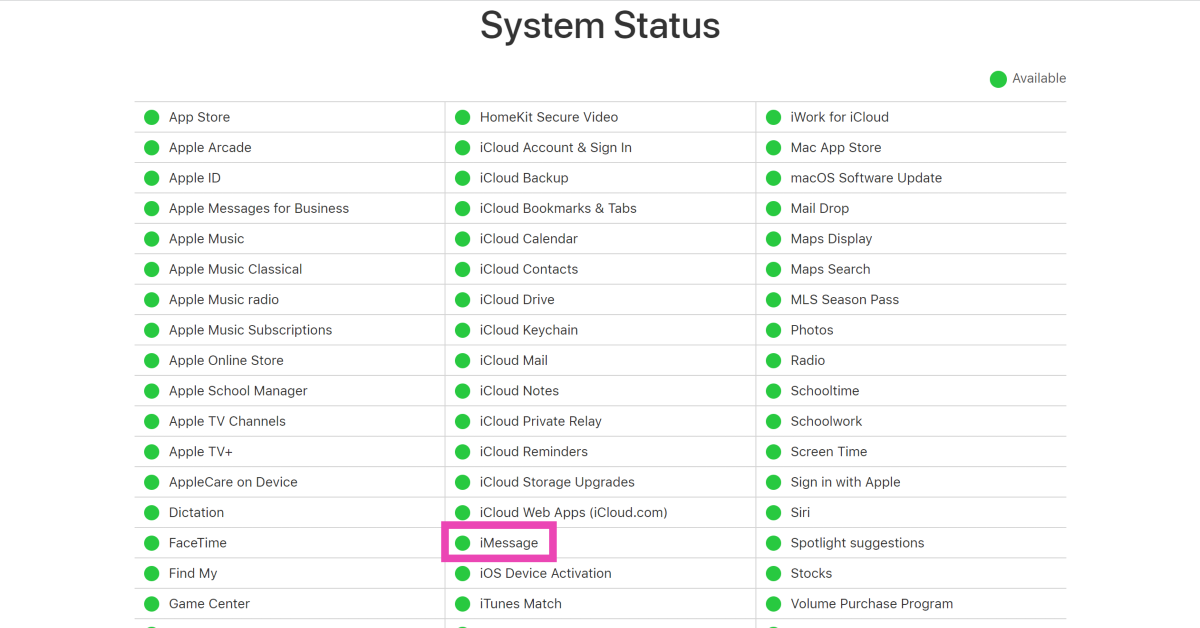Viewport: 1200px width, 628px height.
Task: Select the Schooltime entry
Action: click(x=825, y=391)
